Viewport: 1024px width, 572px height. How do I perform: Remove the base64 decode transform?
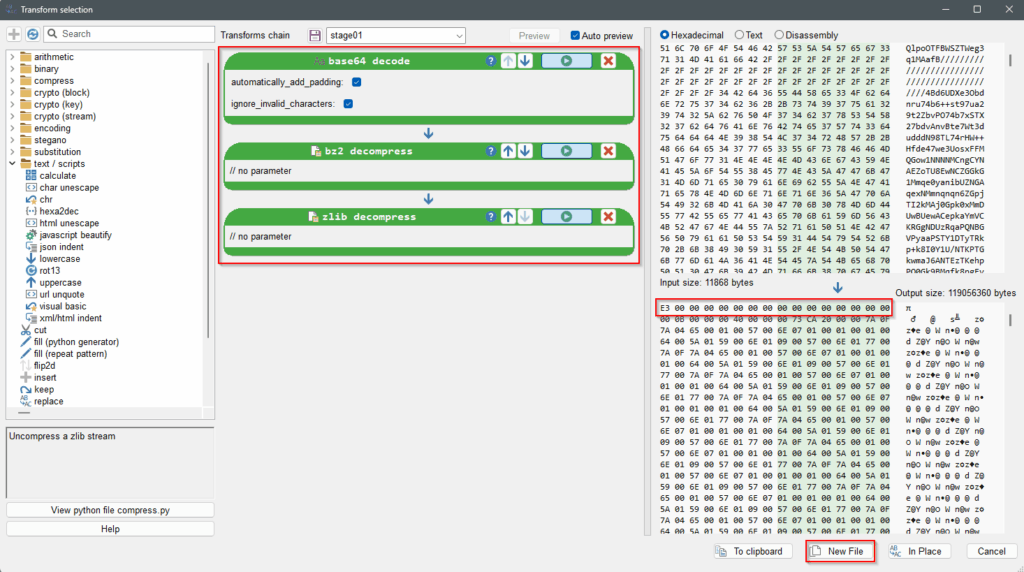tap(608, 61)
